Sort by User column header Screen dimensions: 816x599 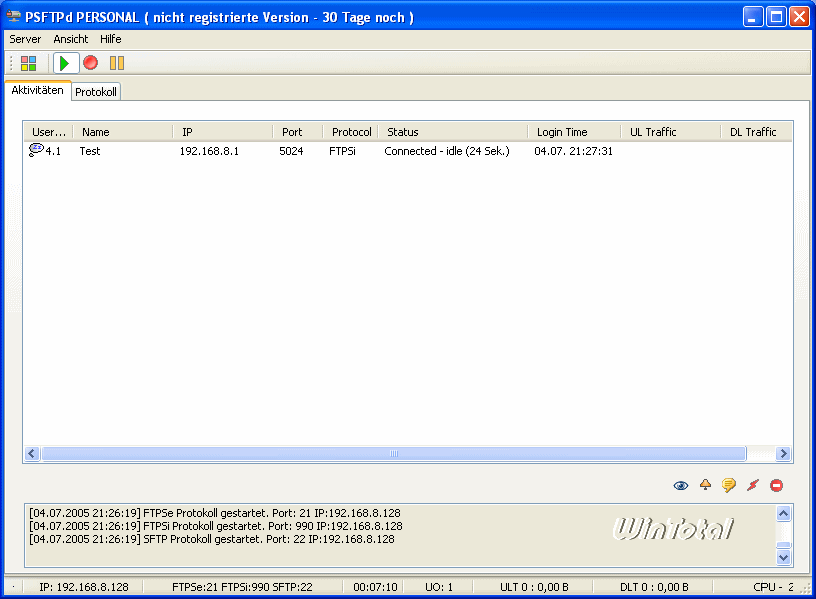point(48,132)
